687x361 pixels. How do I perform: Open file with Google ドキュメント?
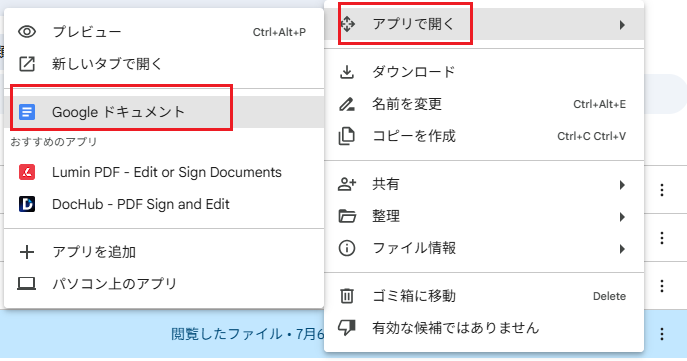(x=164, y=112)
